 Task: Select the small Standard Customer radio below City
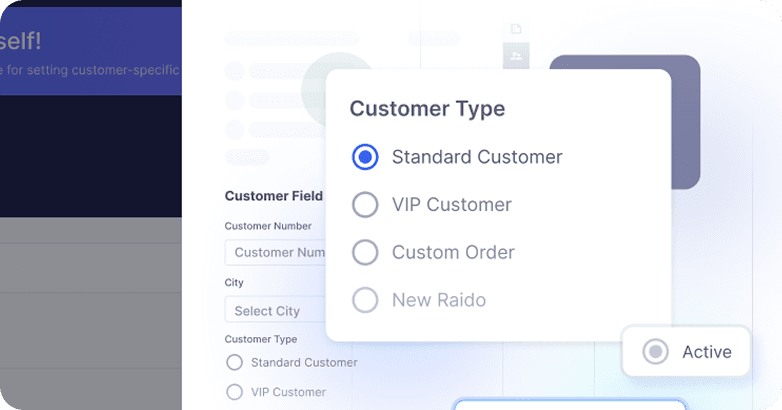235,362
